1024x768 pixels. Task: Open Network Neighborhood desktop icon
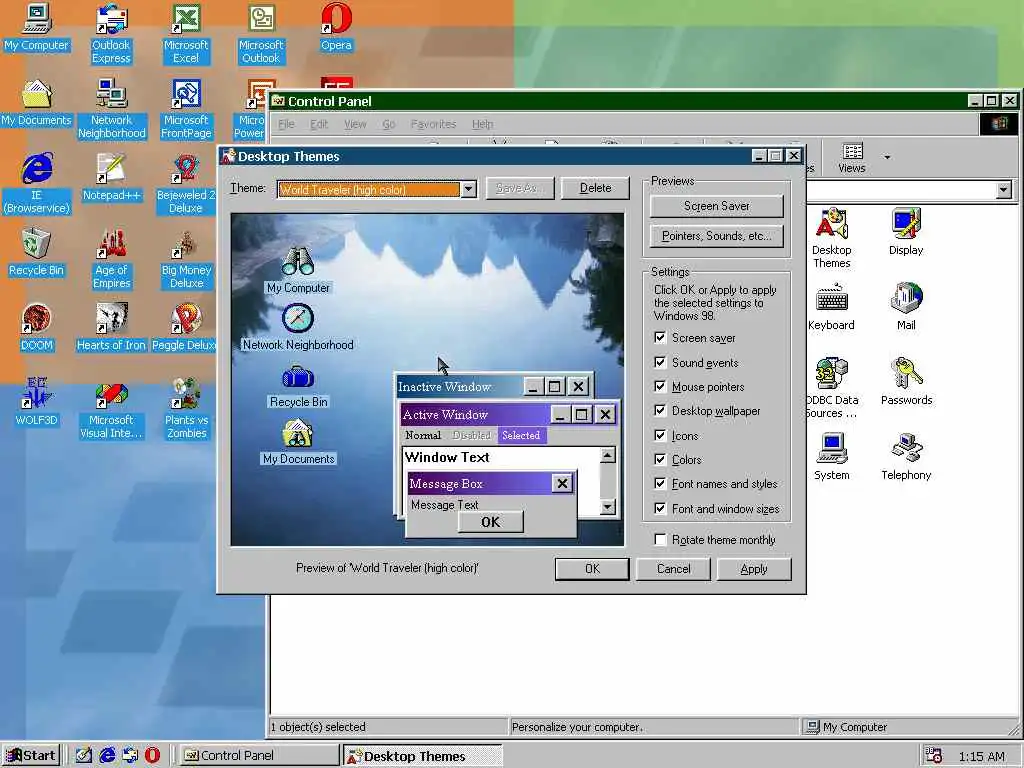[x=112, y=109]
